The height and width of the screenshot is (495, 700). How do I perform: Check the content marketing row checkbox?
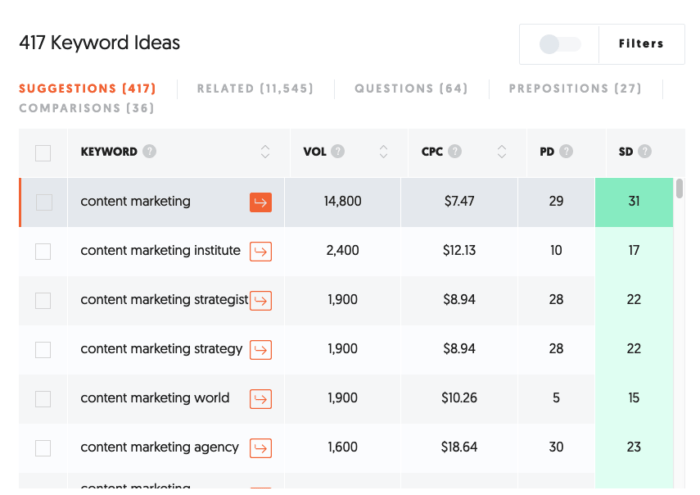(44, 202)
